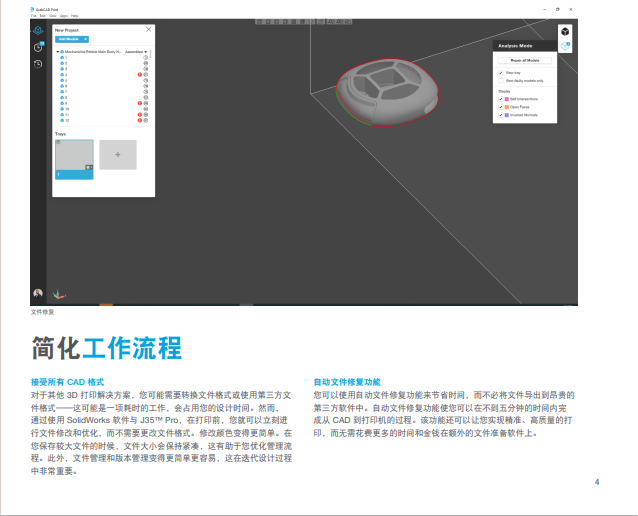Collapse the Mechanical Pebble assembly tree
The width and height of the screenshot is (638, 516).
[x=57, y=51]
